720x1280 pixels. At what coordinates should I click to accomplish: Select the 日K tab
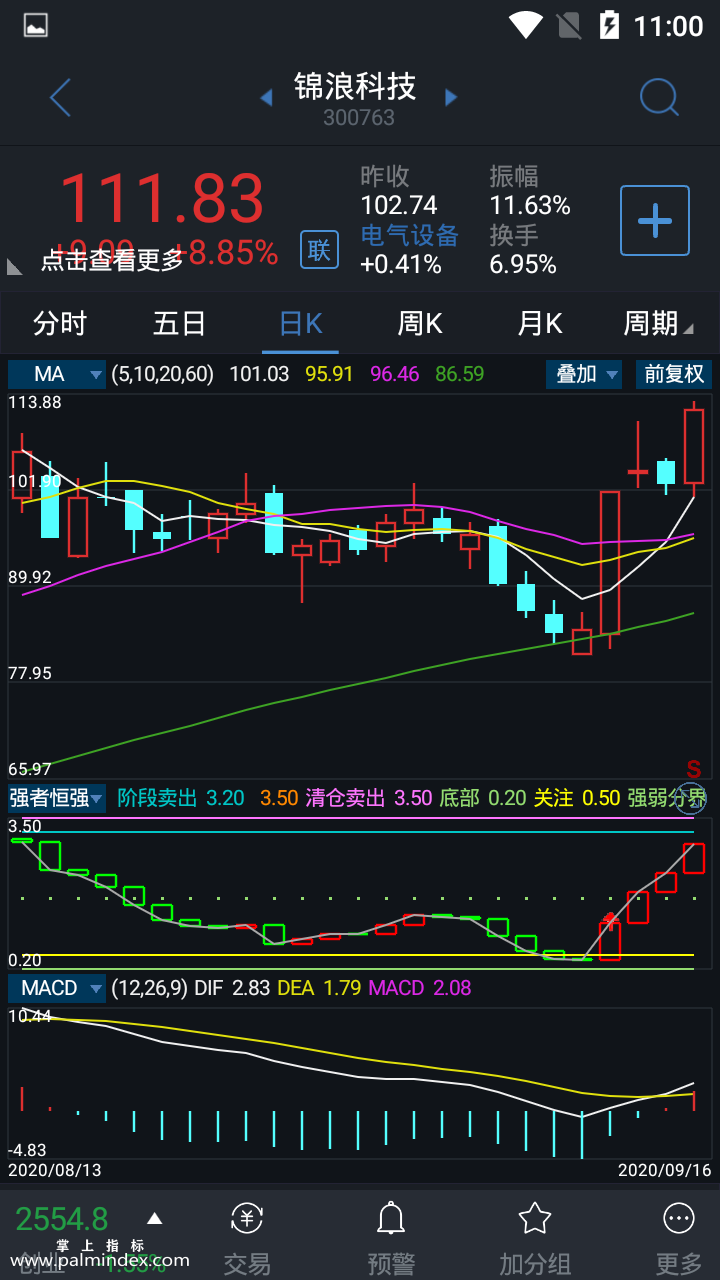pos(300,323)
